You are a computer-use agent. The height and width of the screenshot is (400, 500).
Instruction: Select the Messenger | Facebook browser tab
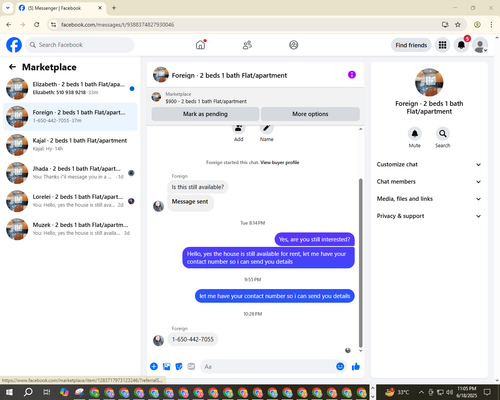60,8
